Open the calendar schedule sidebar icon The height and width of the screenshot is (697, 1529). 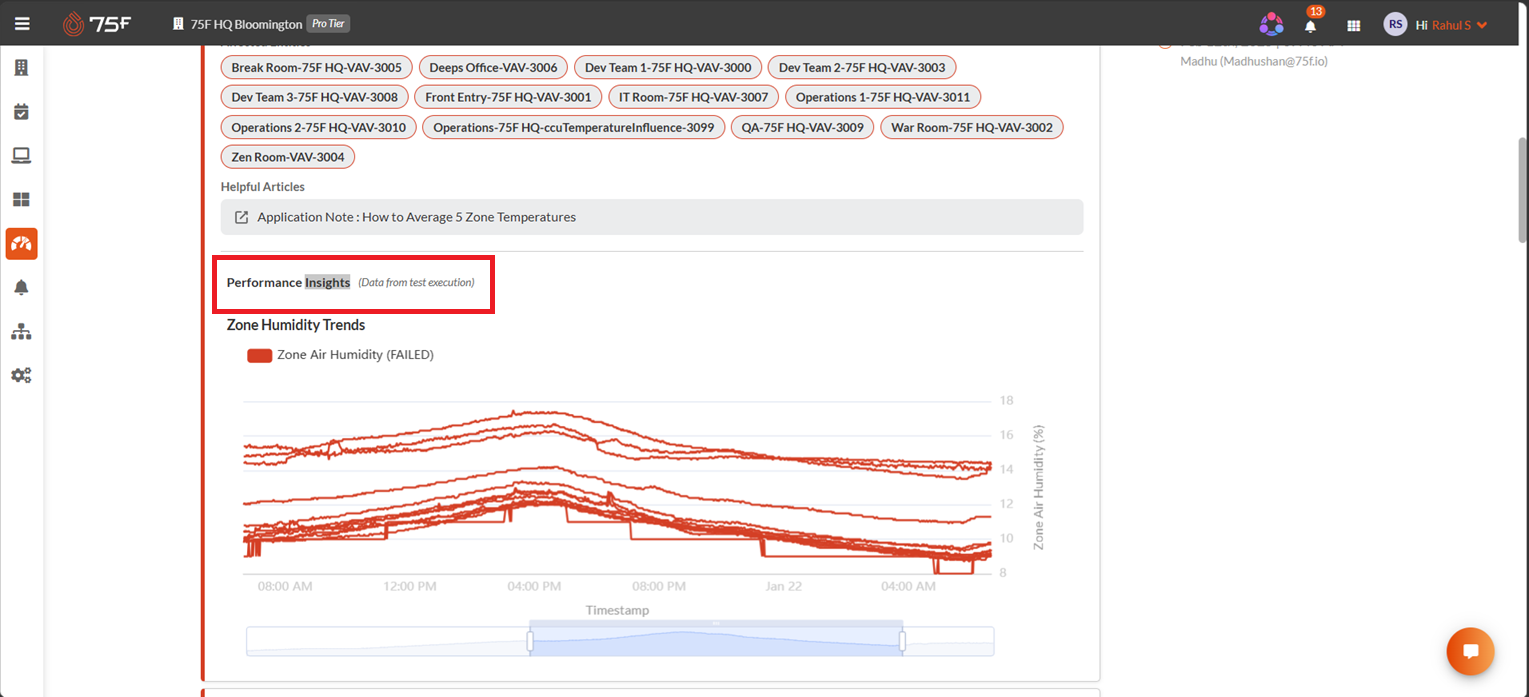point(21,112)
